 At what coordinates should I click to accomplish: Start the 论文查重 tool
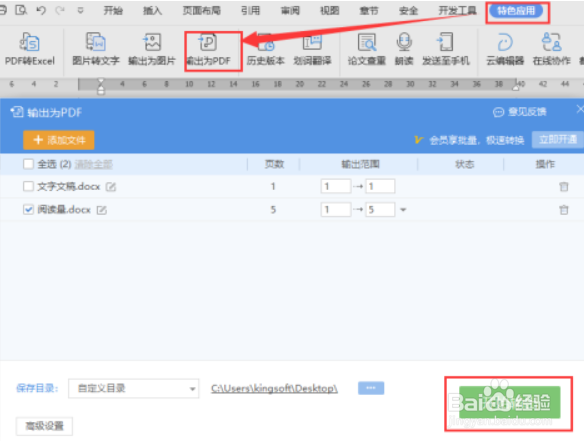(x=366, y=49)
